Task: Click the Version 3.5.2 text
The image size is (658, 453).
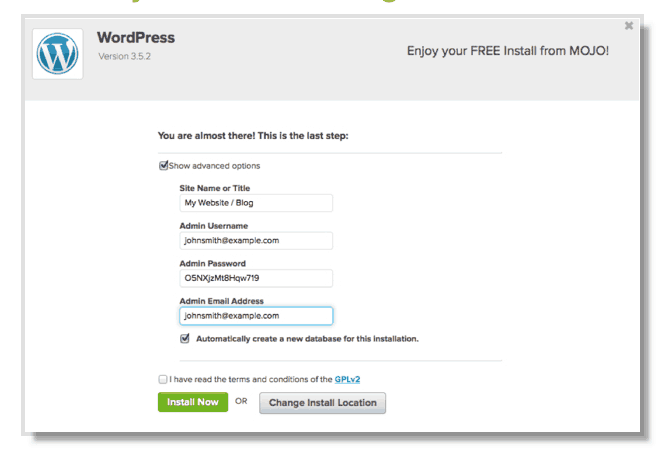Action: [125, 56]
